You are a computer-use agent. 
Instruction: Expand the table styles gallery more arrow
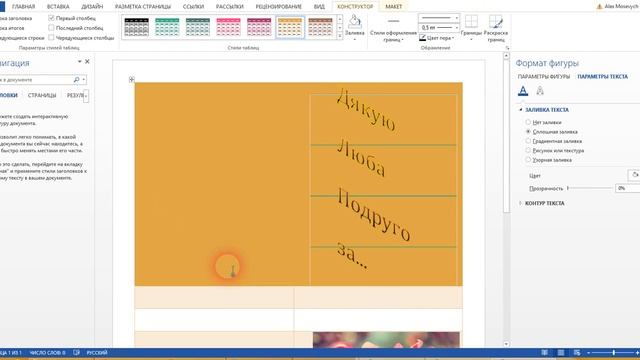coord(340,36)
